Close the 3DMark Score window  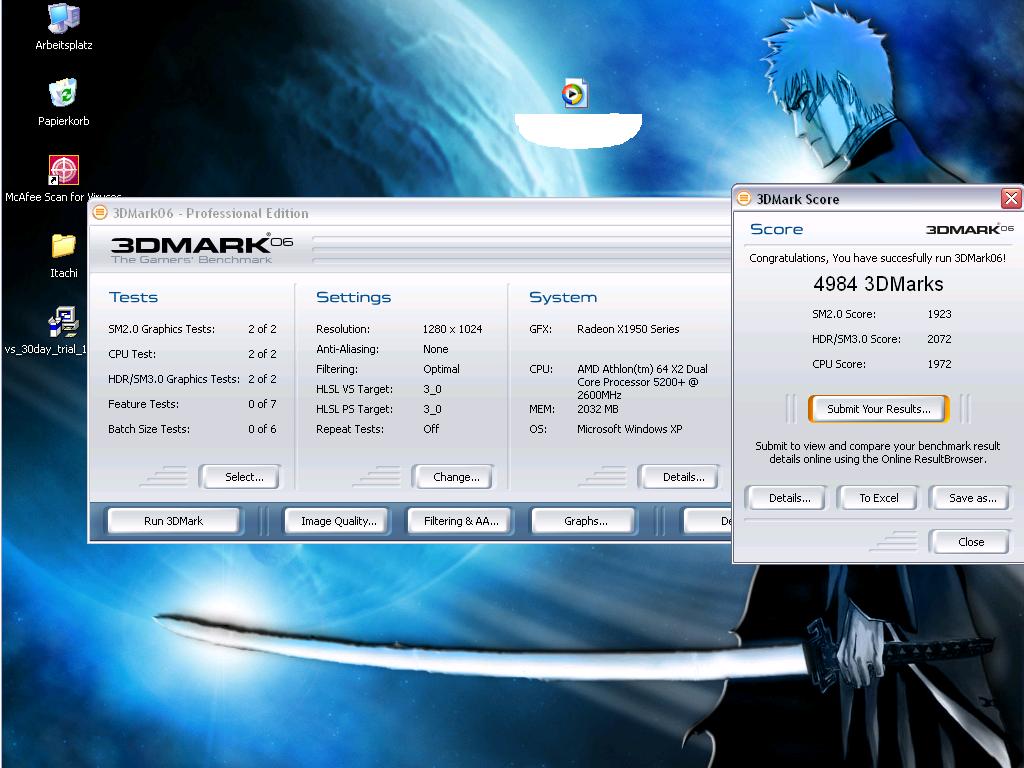click(x=1011, y=199)
